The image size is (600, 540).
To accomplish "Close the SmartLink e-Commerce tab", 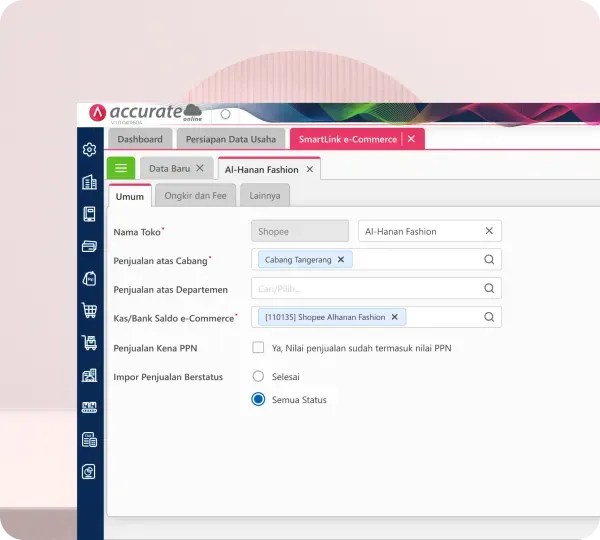I will 411,139.
